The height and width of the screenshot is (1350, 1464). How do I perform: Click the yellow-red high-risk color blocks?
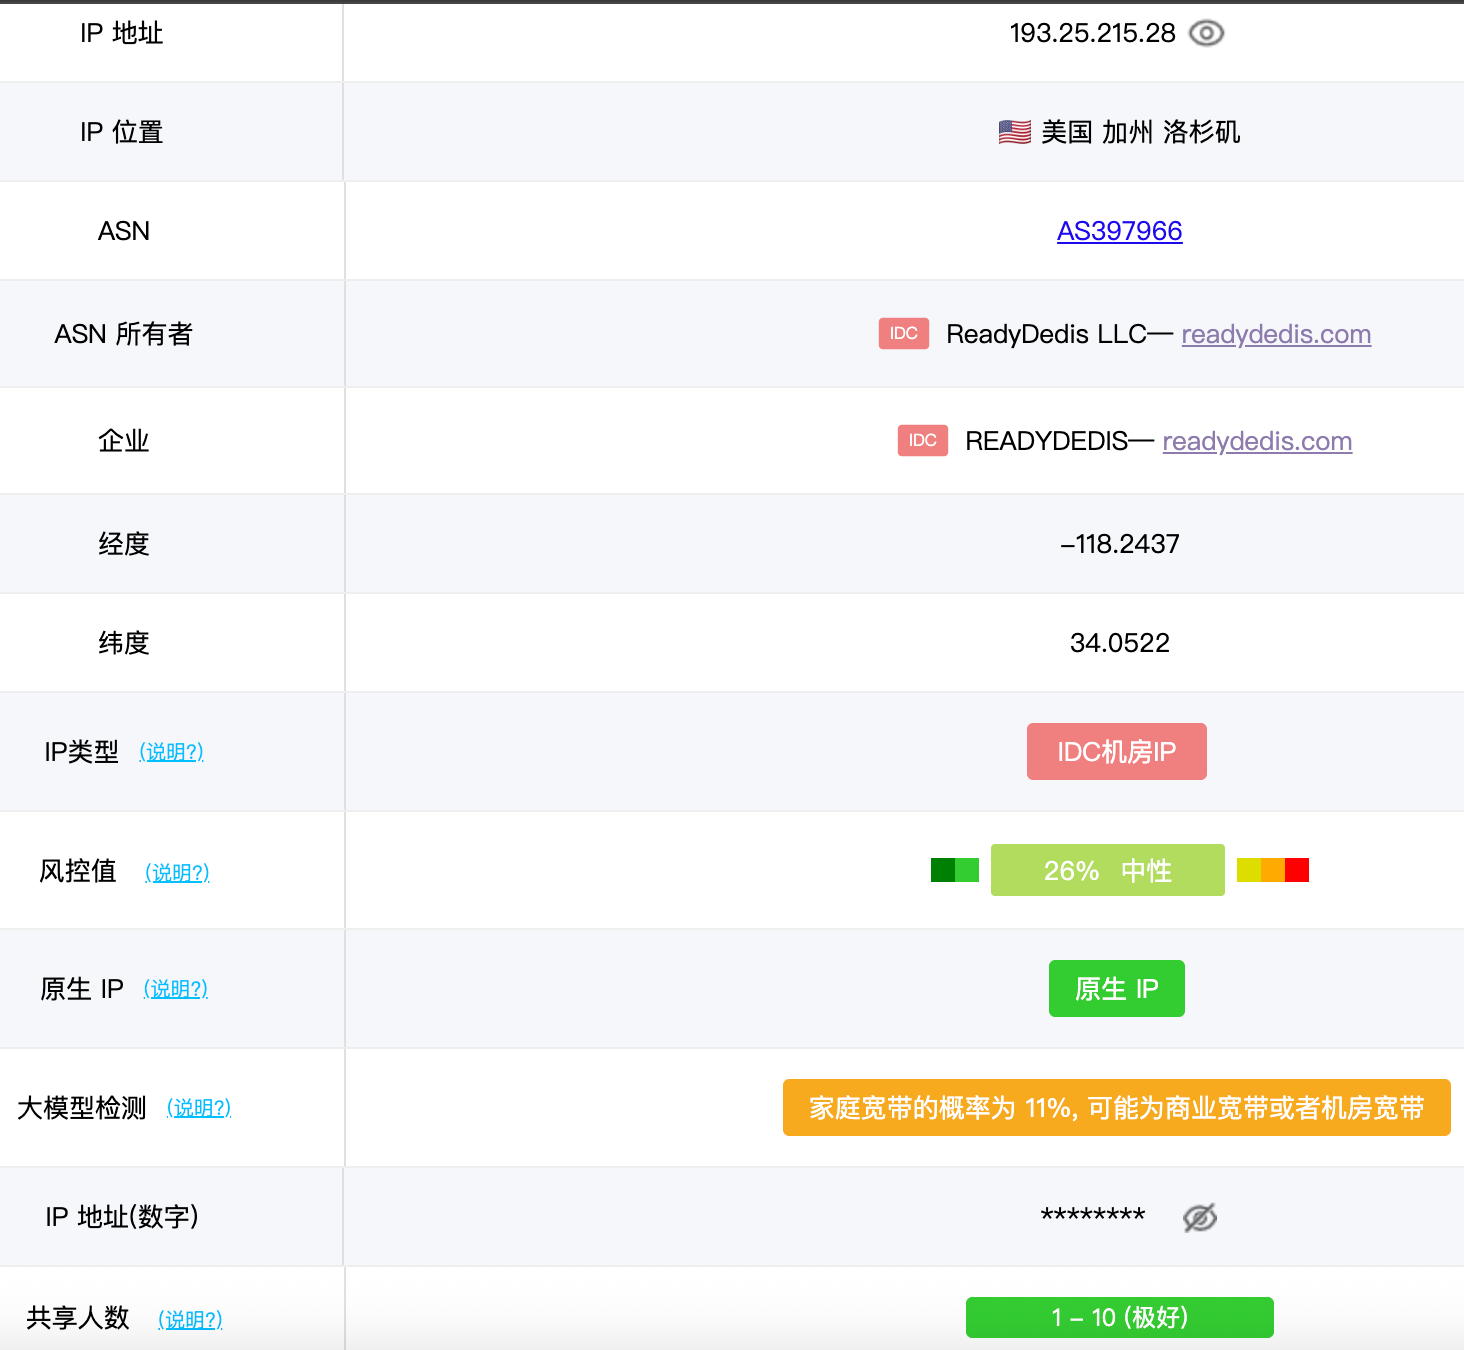click(1272, 870)
